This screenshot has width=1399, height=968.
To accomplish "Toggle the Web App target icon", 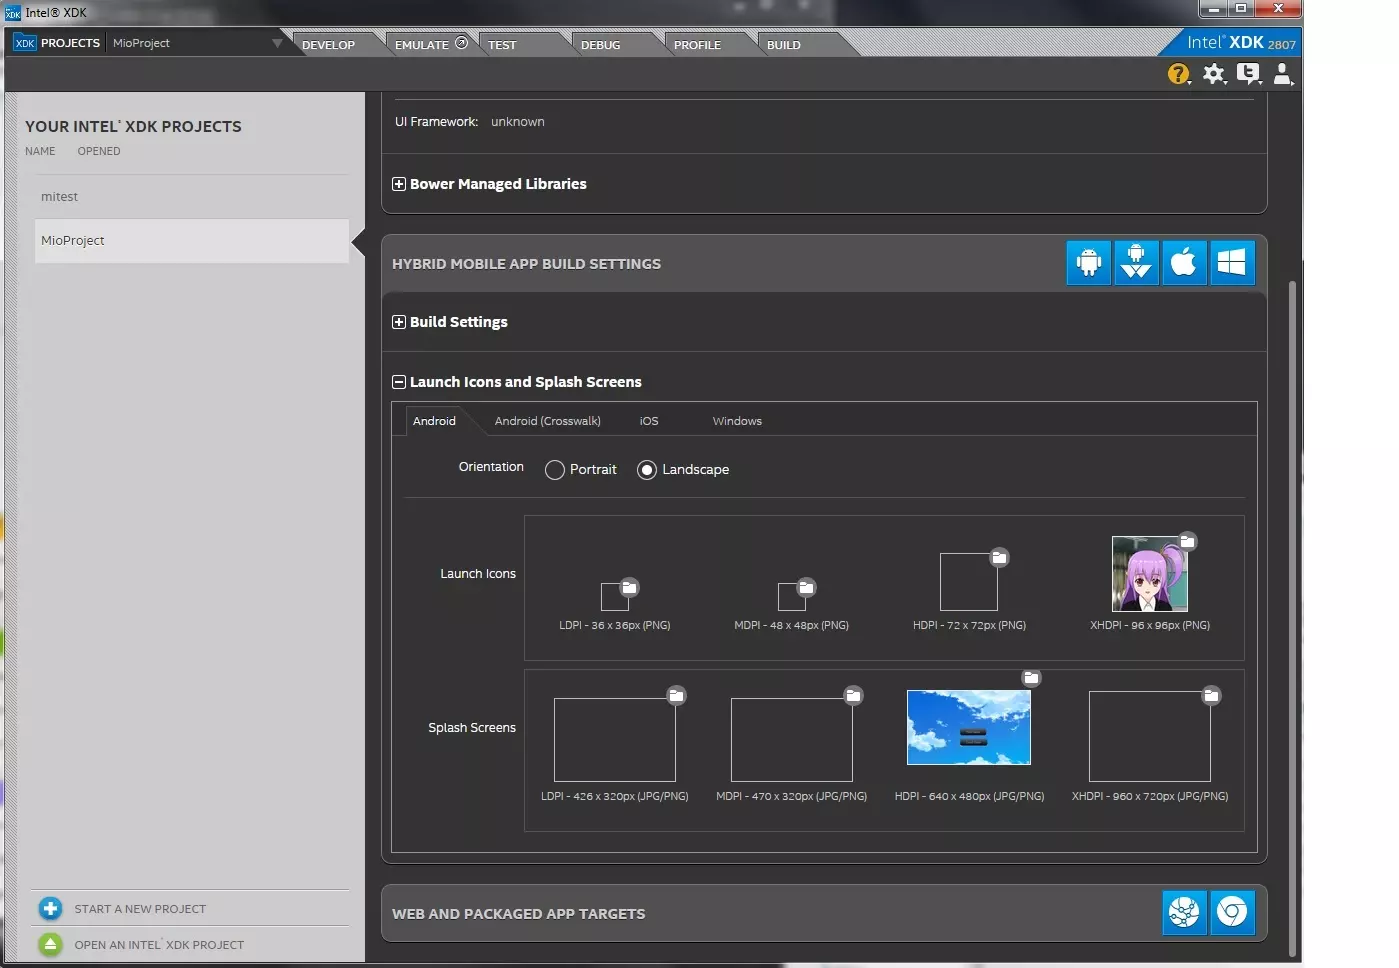I will (1184, 913).
